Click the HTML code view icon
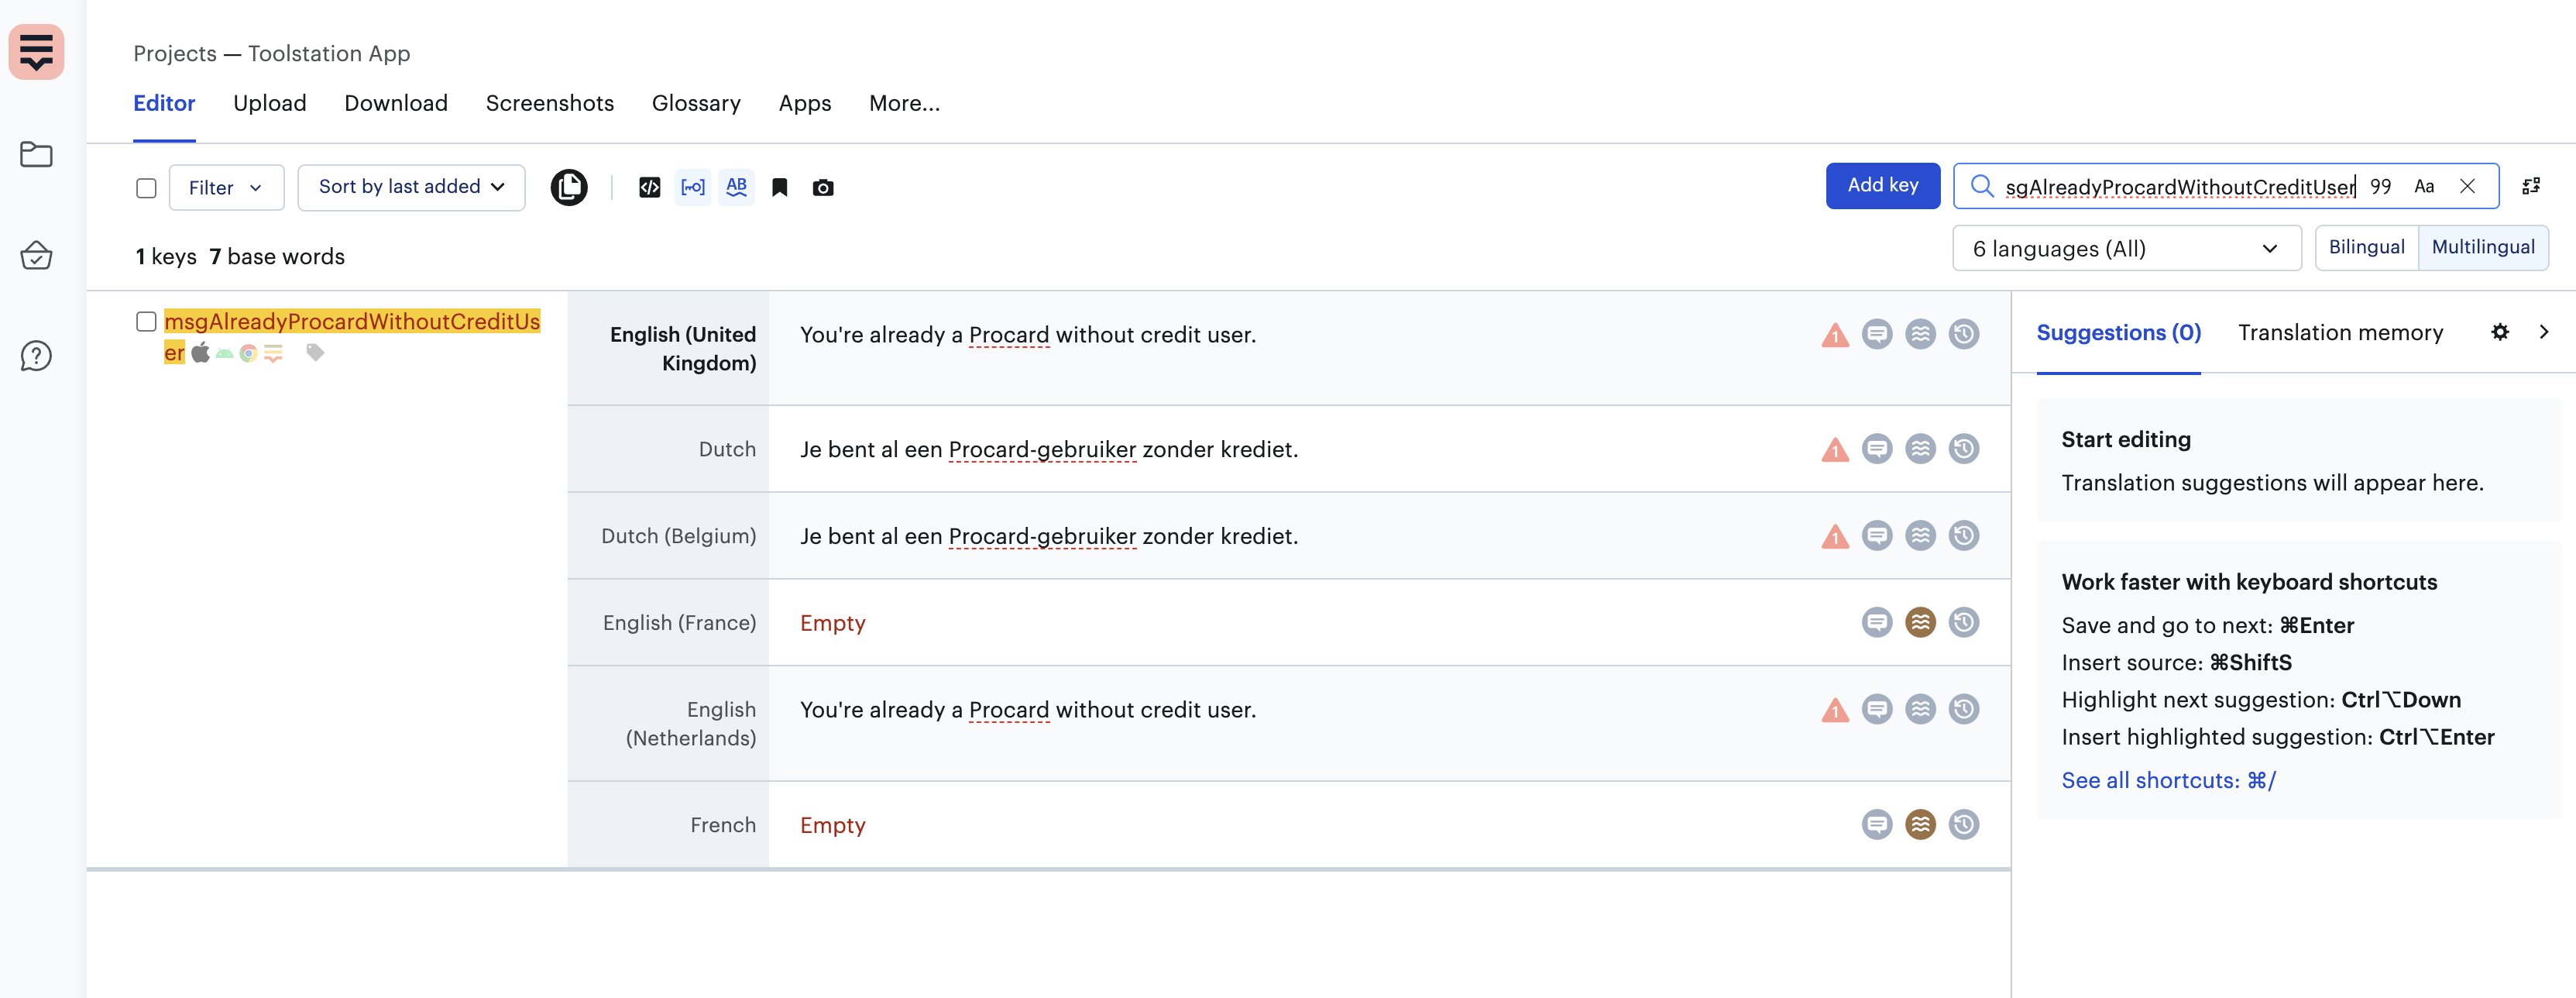The width and height of the screenshot is (2576, 998). point(649,187)
